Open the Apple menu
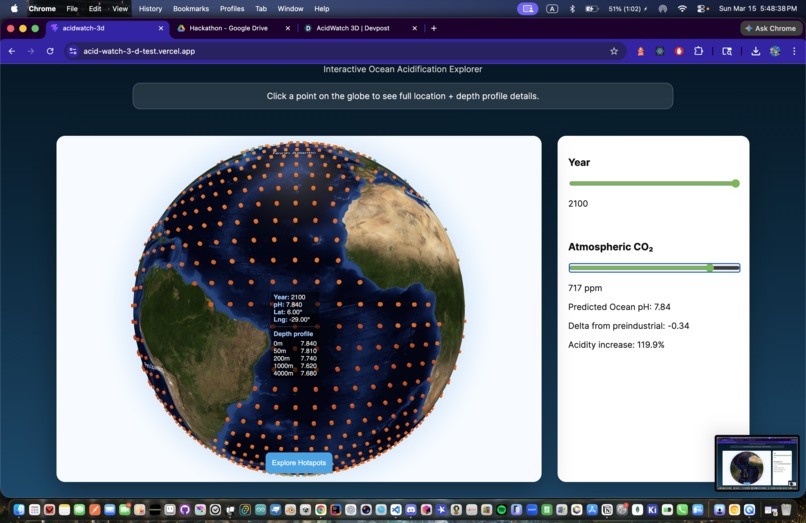Image resolution: width=806 pixels, height=523 pixels. tap(14, 9)
